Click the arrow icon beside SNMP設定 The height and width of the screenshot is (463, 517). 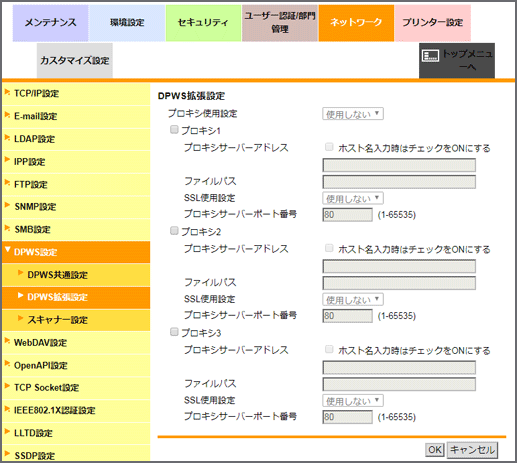pos(7,205)
